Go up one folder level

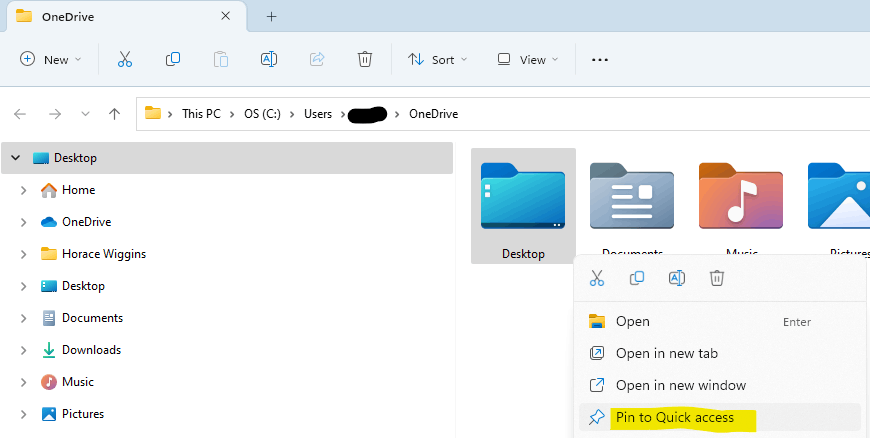click(114, 114)
